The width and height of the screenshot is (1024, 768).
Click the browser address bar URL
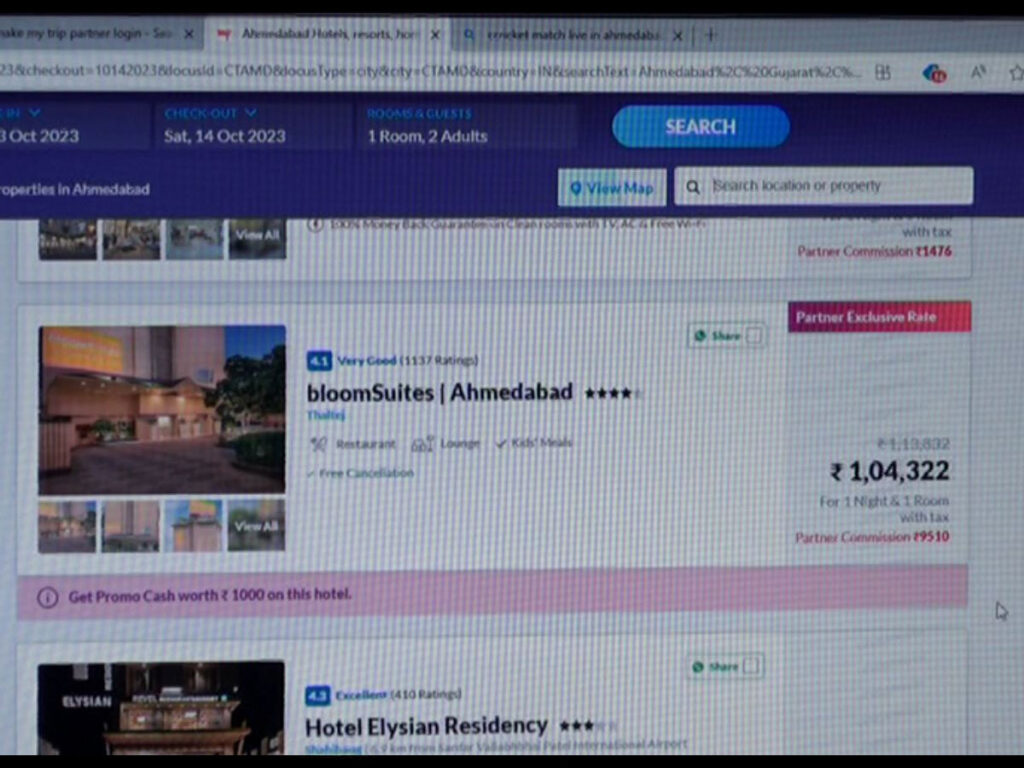pos(431,71)
